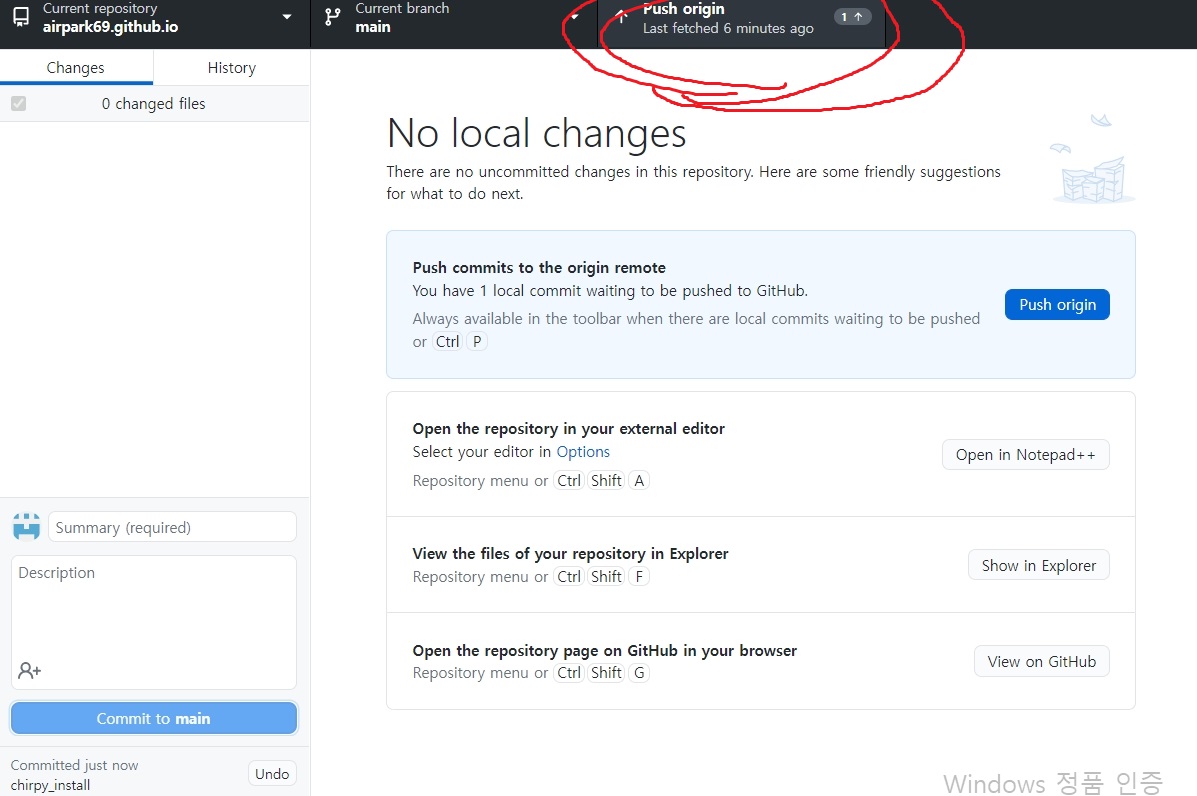
Task: Switch to the Changes tab
Action: click(x=76, y=67)
